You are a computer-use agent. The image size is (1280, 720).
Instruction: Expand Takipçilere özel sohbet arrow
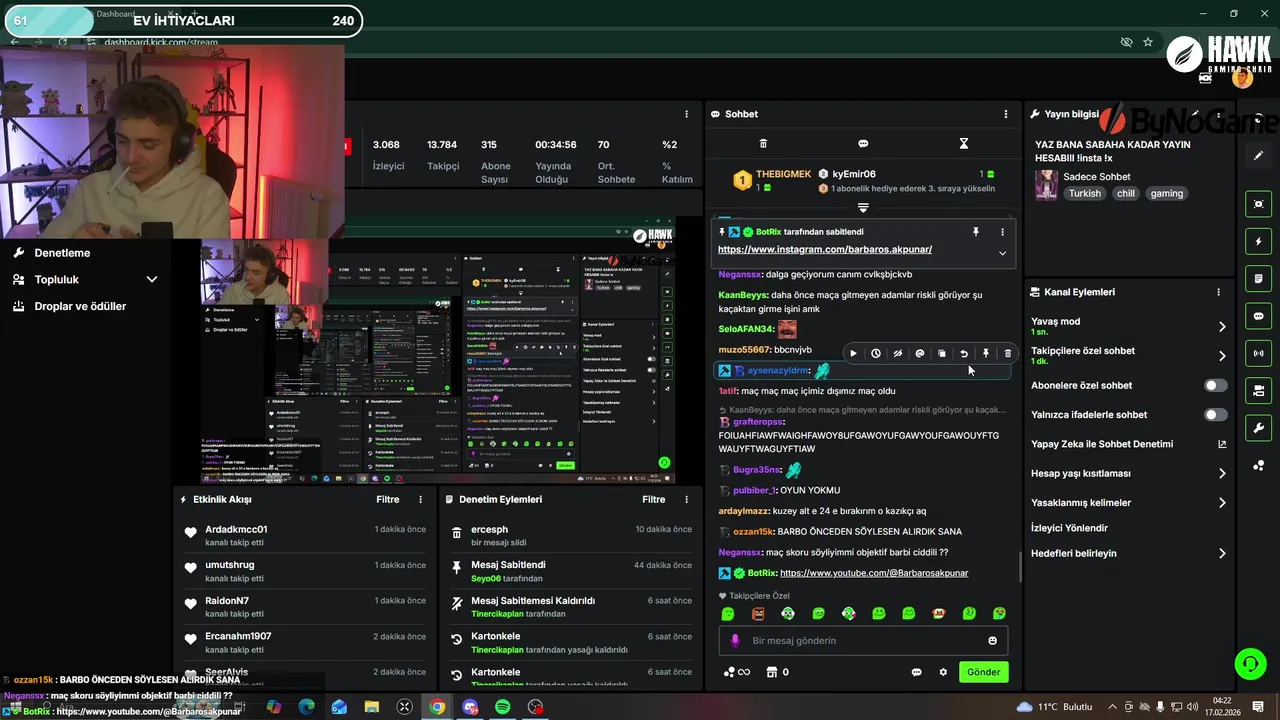pos(1222,355)
